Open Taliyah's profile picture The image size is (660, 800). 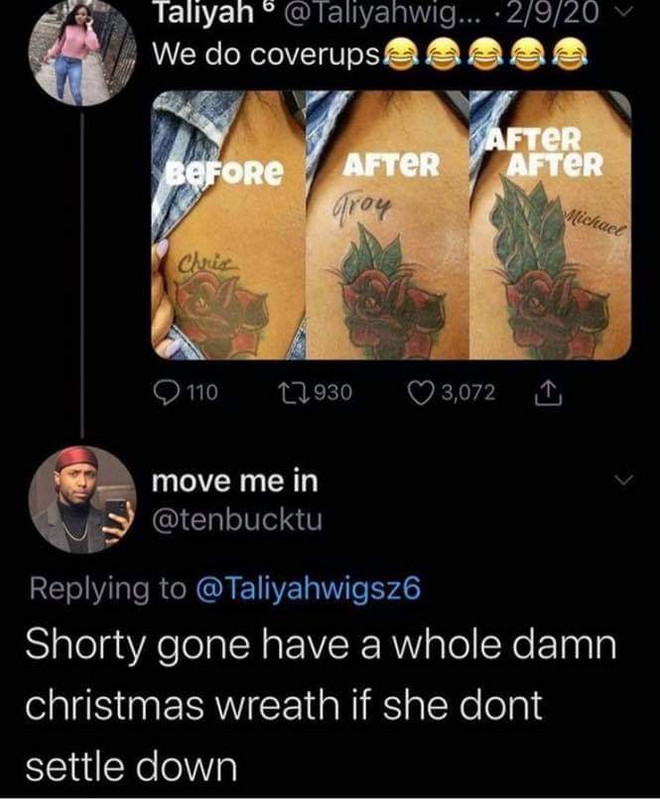click(x=83, y=53)
